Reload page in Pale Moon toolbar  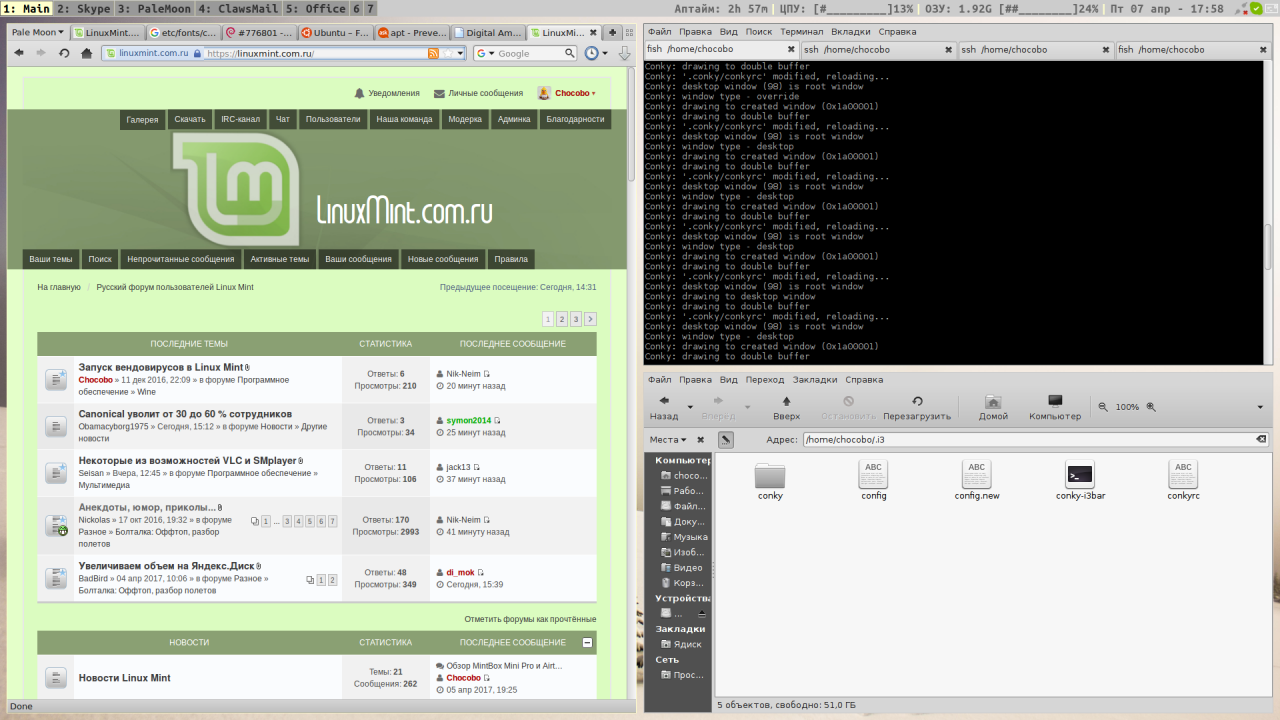[x=64, y=53]
